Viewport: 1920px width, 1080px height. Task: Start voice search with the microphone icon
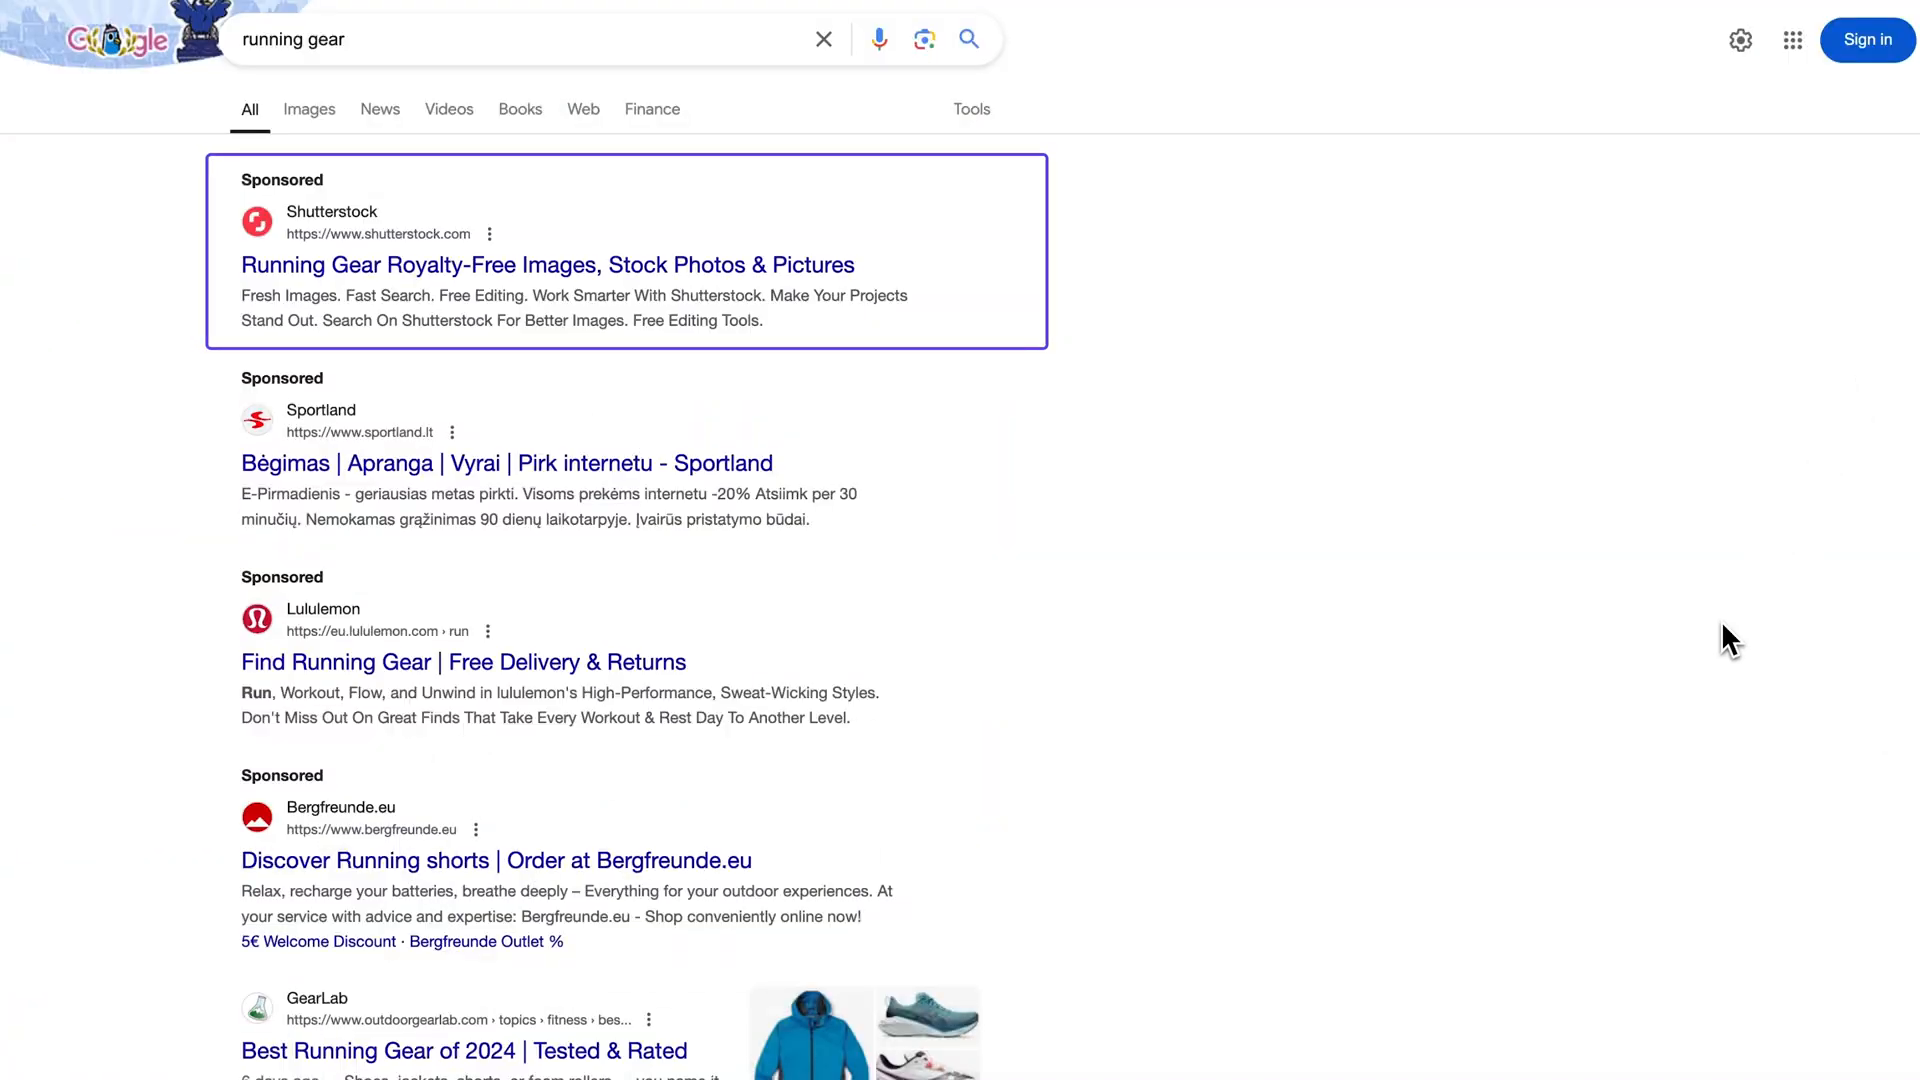879,39
